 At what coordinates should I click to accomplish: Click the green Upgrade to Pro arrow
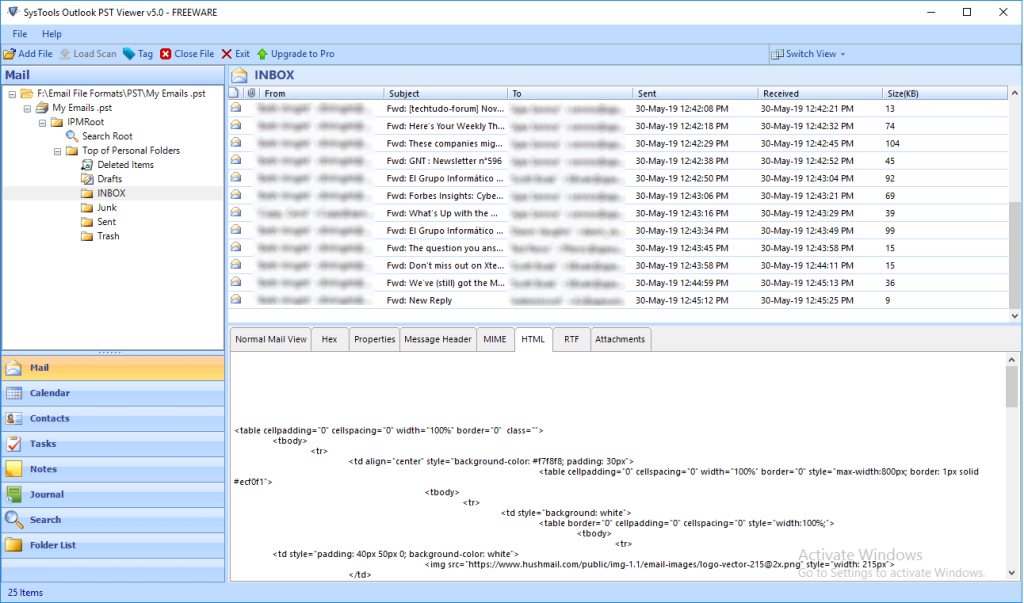[x=262, y=54]
